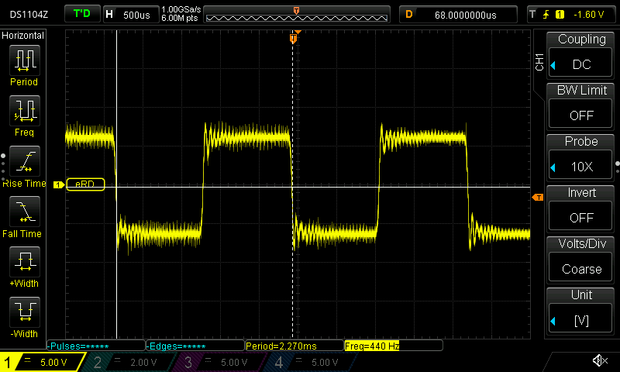Viewport: 620px width, 372px height.
Task: Click the 6.00M pts memory depth text
Action: [179, 18]
